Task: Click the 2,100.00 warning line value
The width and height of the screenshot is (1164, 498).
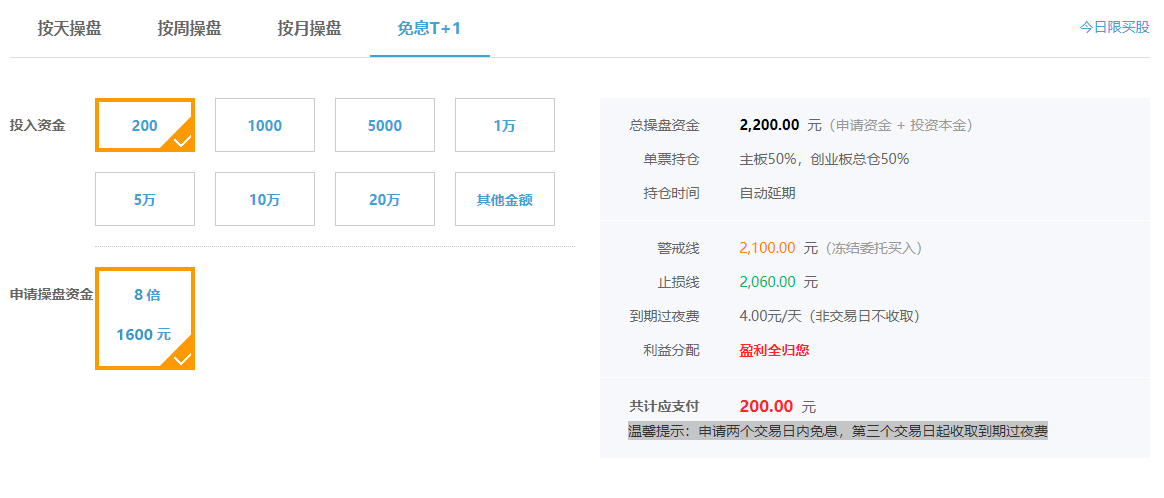Action: pyautogui.click(x=768, y=248)
